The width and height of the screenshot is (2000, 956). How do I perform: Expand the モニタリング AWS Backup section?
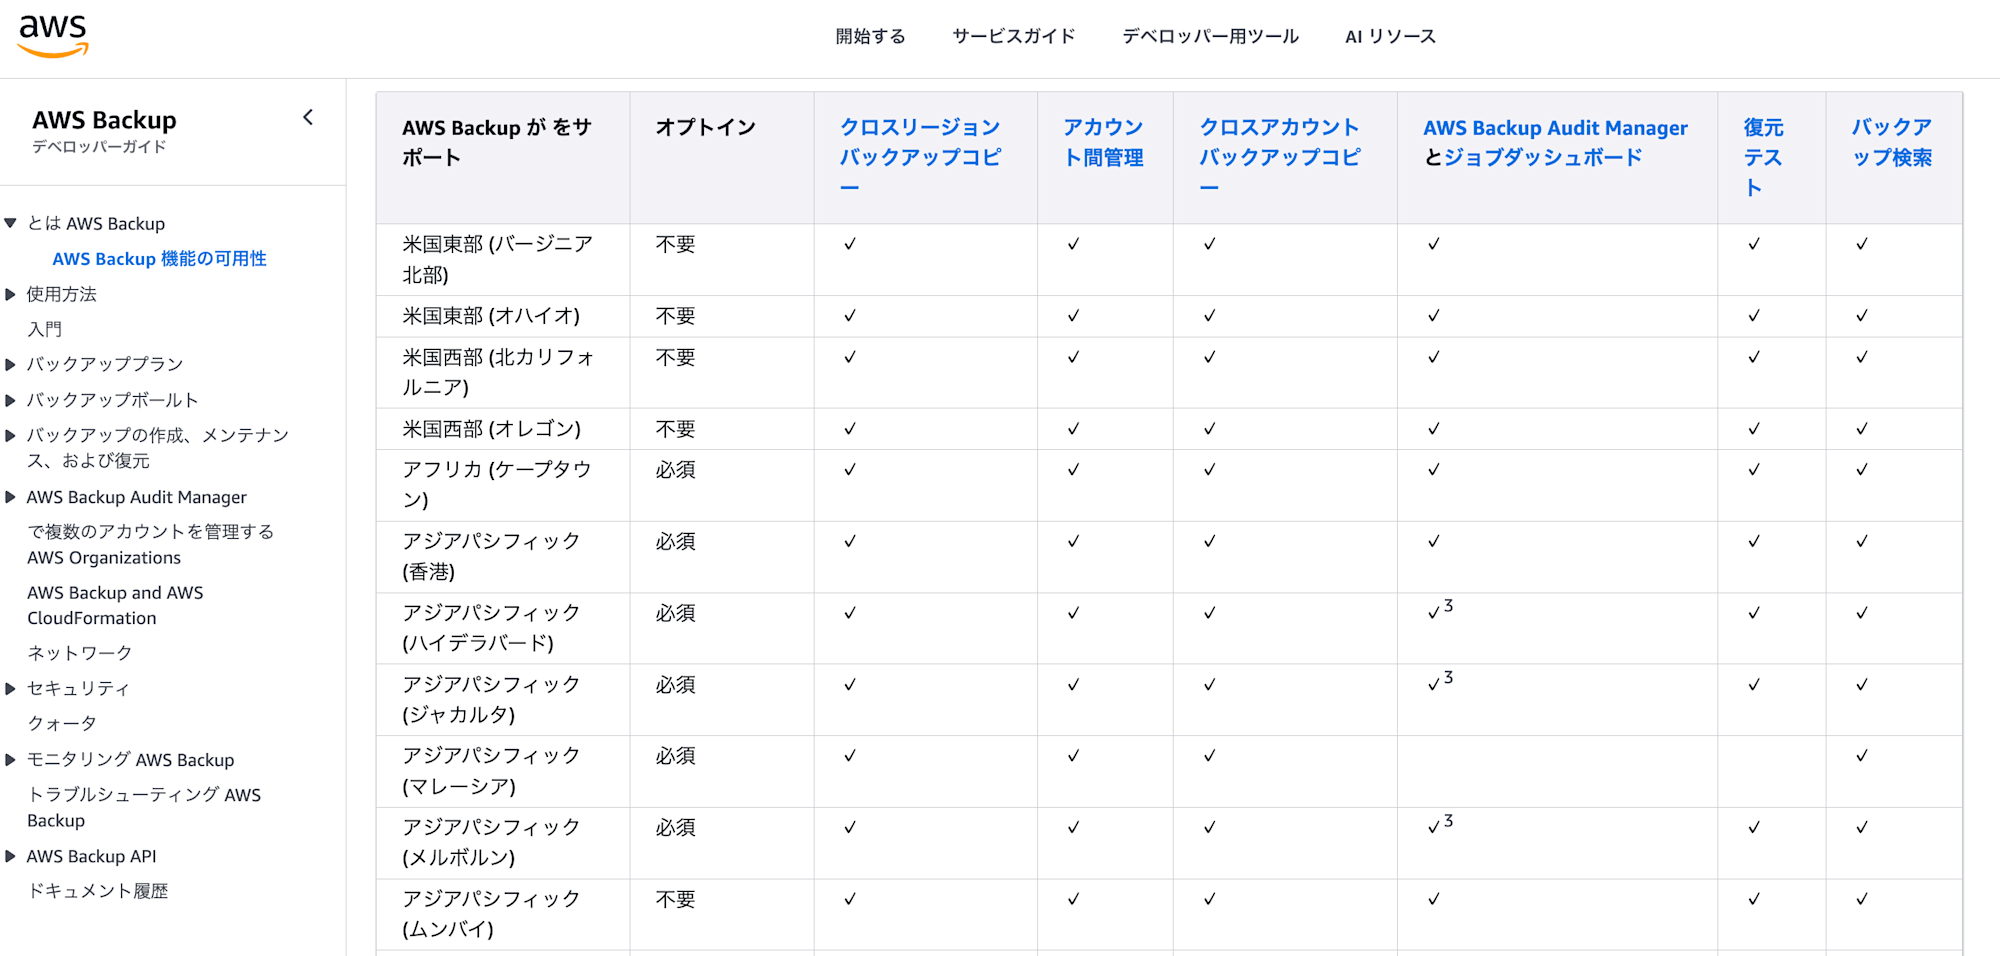[x=10, y=760]
